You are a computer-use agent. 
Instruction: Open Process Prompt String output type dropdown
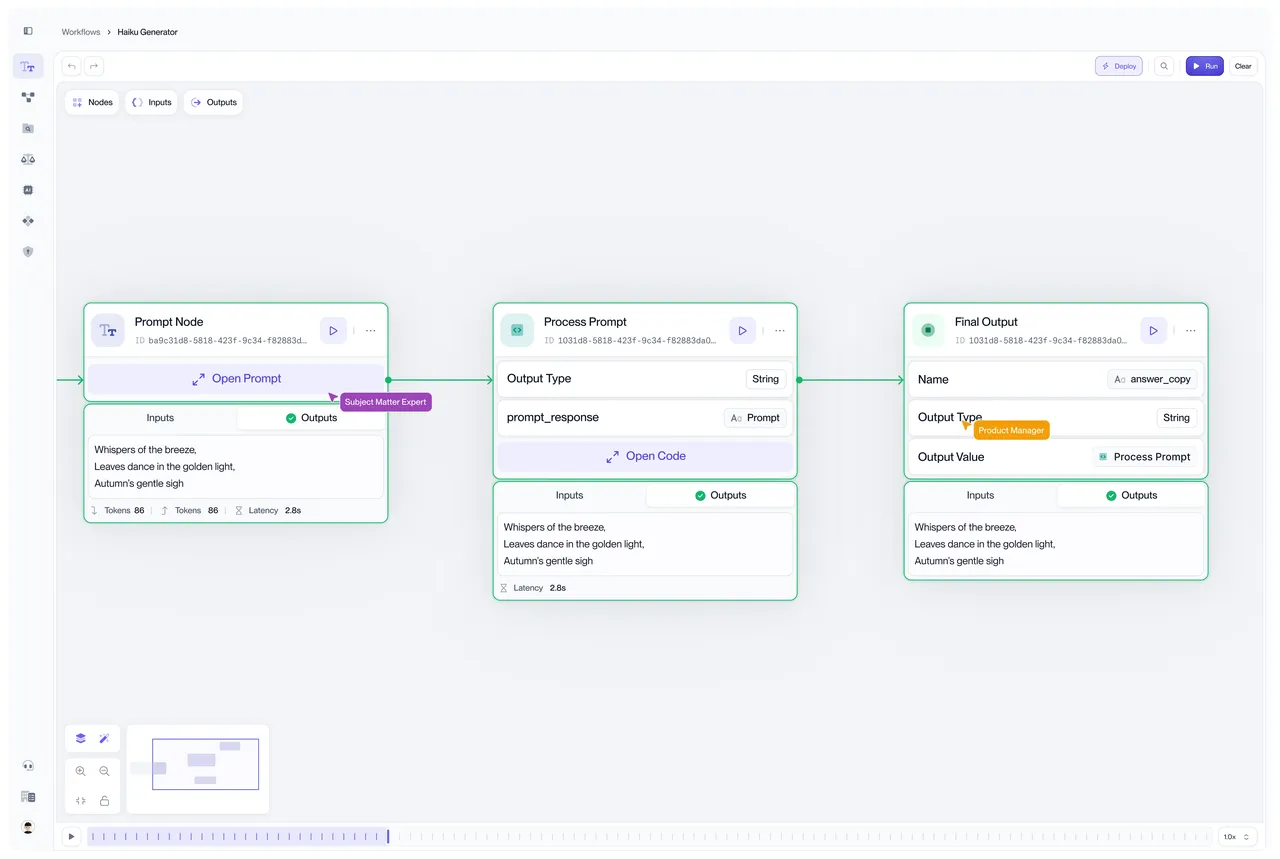765,379
